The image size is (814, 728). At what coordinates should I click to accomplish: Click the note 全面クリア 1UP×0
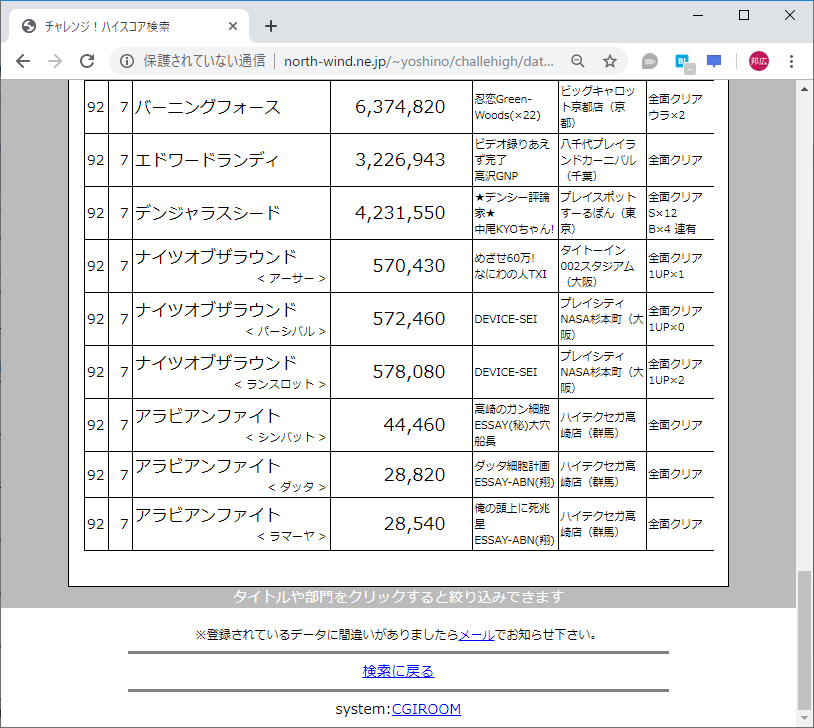coord(675,319)
